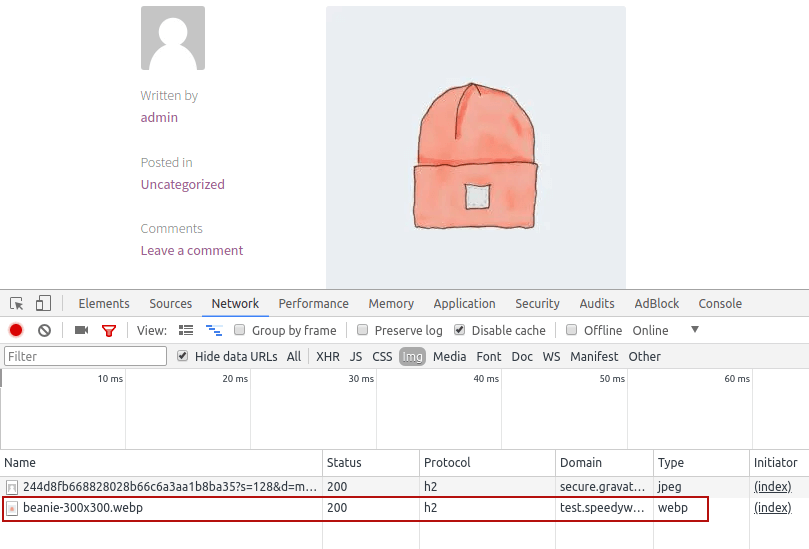Image resolution: width=809 pixels, height=549 pixels.
Task: Clear the network log icon
Action: (44, 330)
